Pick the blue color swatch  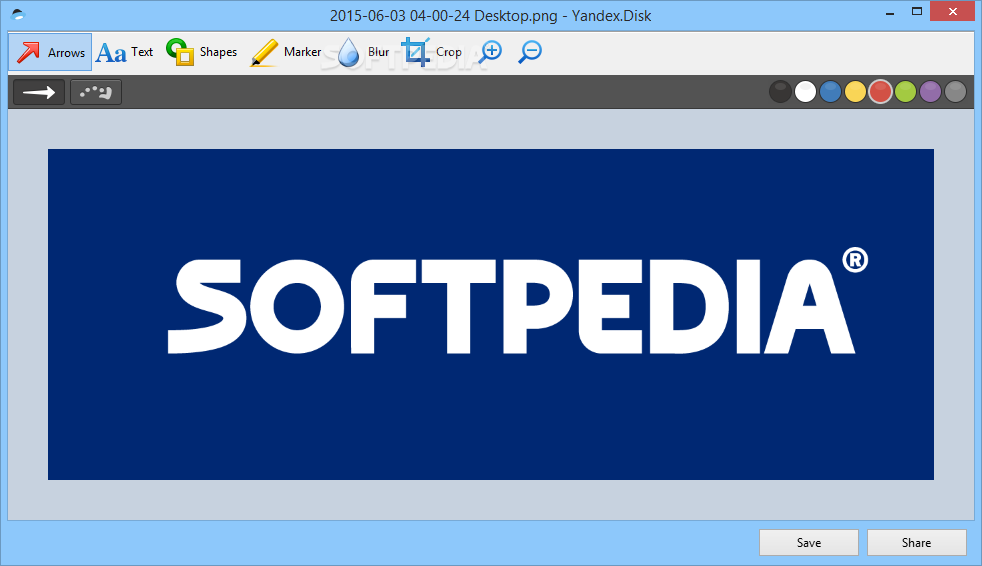830,92
